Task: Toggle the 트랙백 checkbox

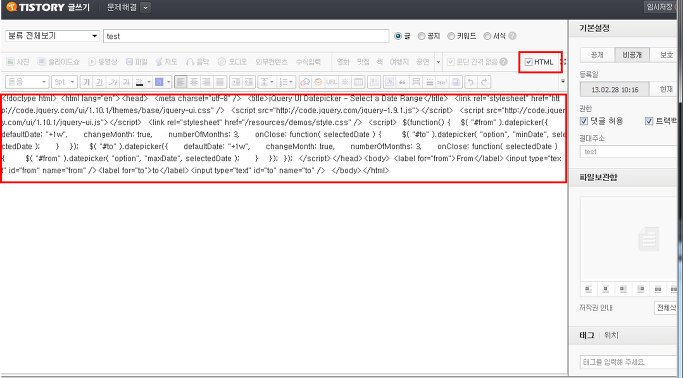Action: [x=649, y=121]
